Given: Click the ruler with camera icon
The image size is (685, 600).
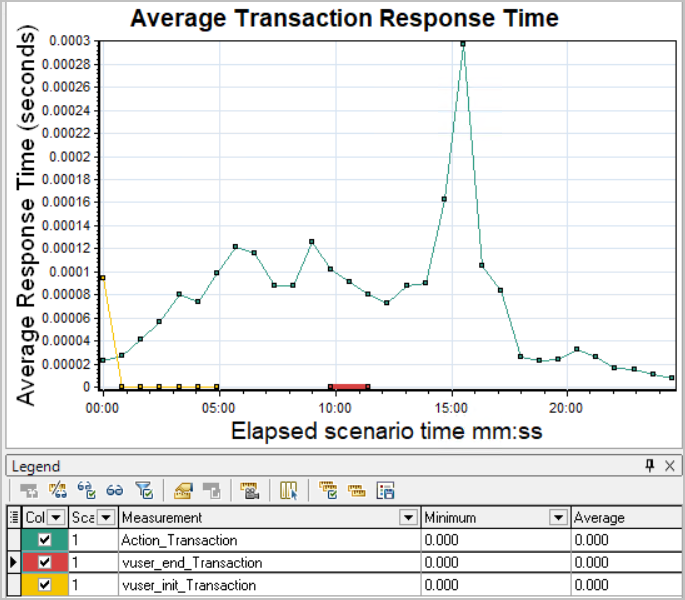Looking at the screenshot, I should (249, 491).
